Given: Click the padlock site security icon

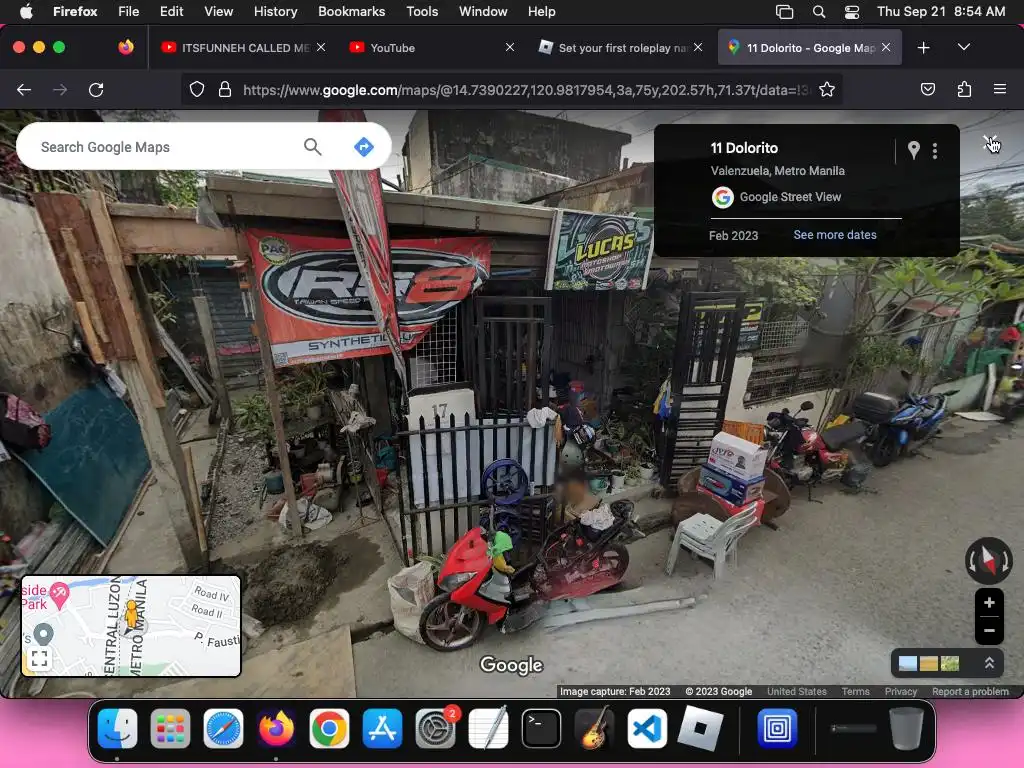Looking at the screenshot, I should pos(225,89).
